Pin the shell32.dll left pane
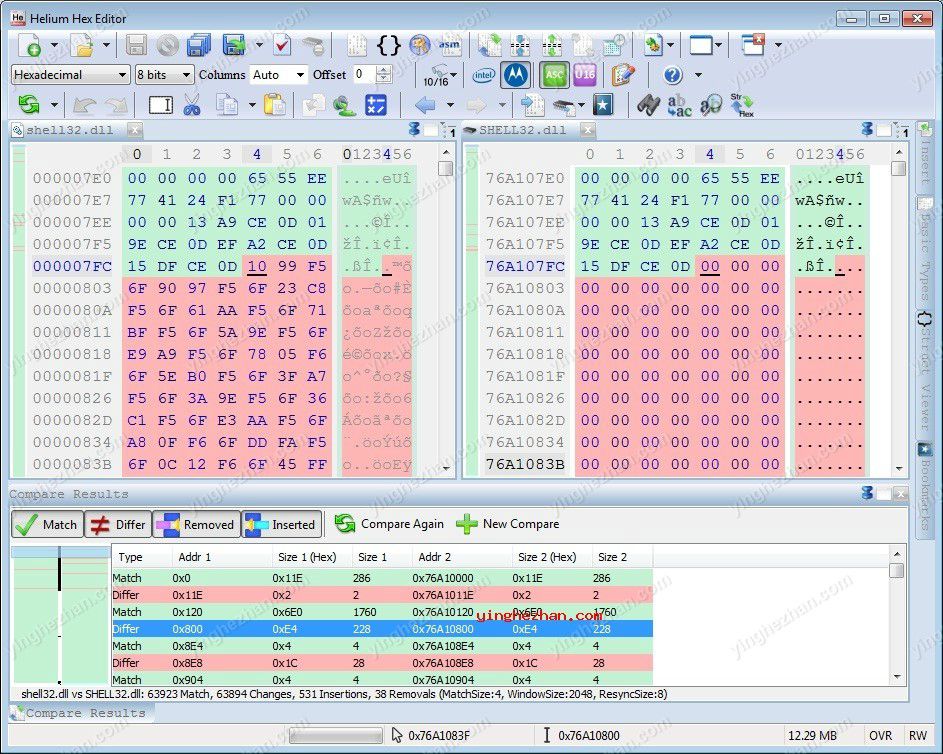Screen dimensions: 943x754 coord(414,129)
